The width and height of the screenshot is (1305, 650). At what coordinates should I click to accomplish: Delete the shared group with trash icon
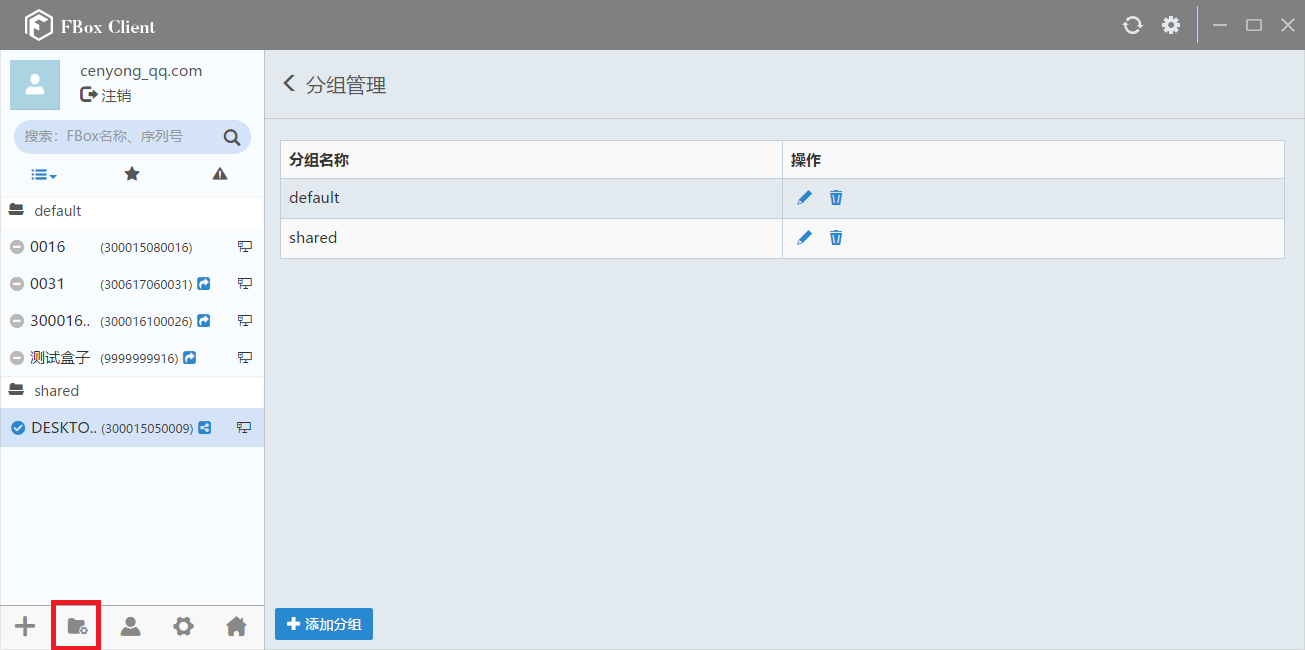tap(836, 238)
